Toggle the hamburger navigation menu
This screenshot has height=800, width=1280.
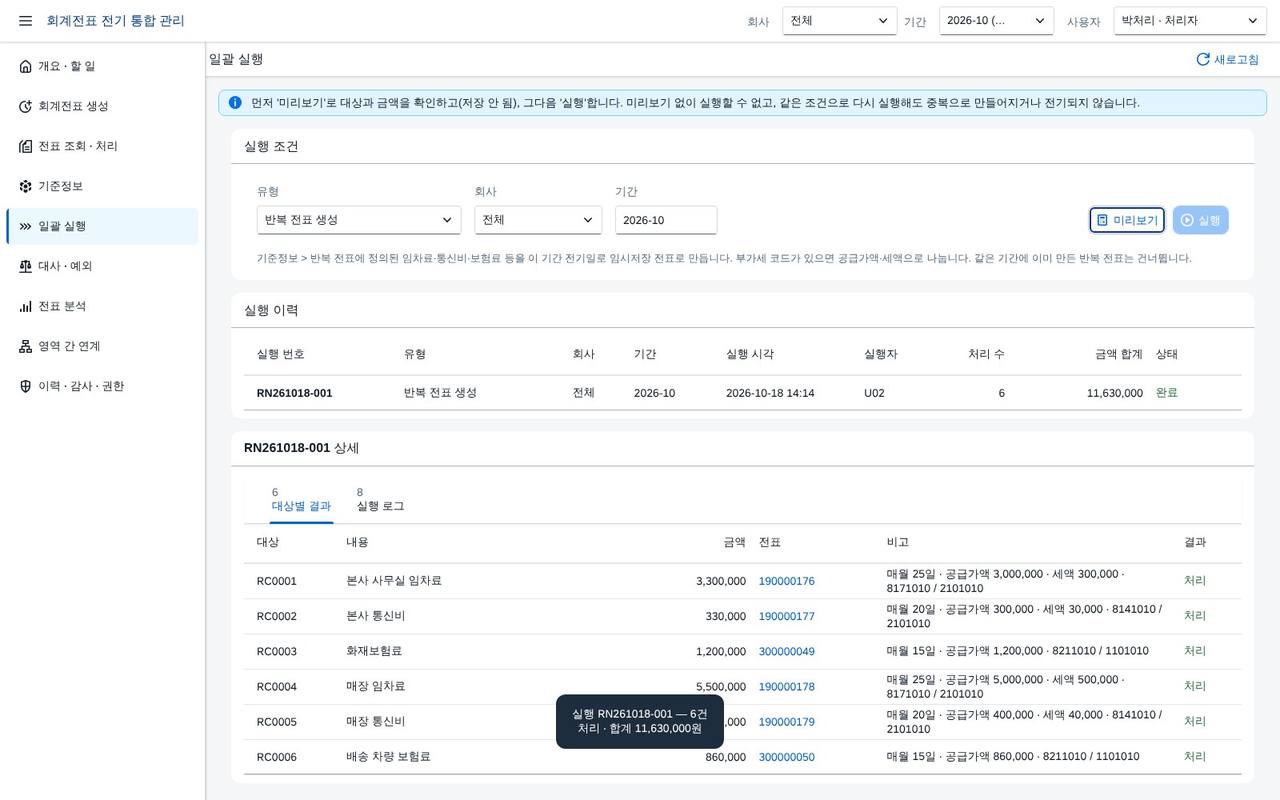coord(25,21)
